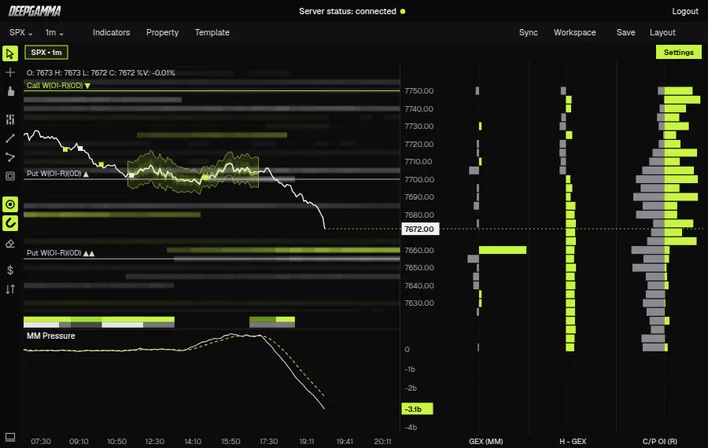Select the polyline path drawing tool
The height and width of the screenshot is (448, 708).
[10, 157]
